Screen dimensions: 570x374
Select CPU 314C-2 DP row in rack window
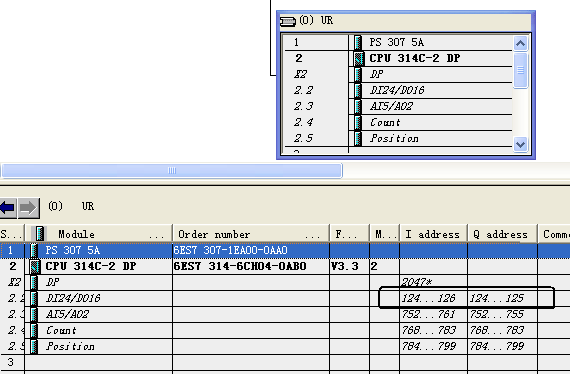pyautogui.click(x=398, y=58)
